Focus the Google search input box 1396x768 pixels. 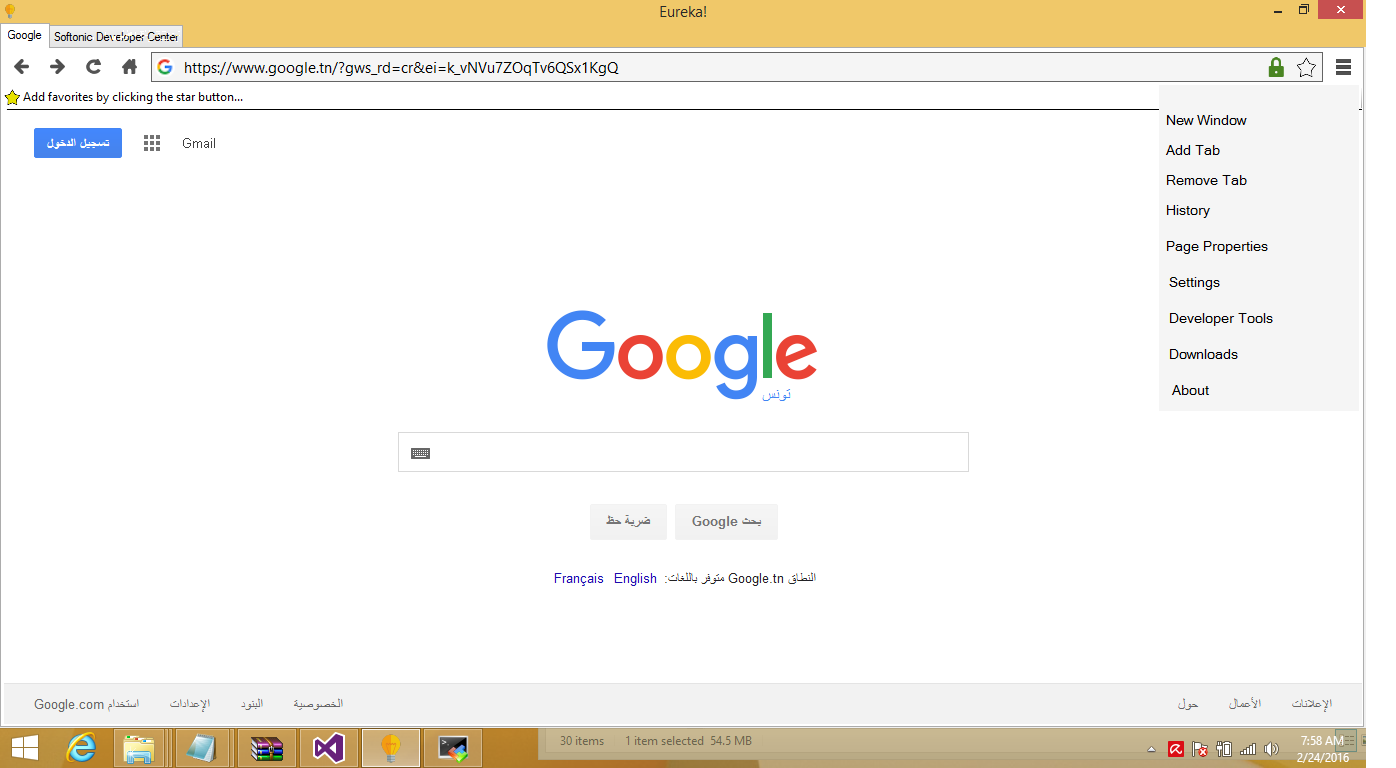(x=683, y=452)
